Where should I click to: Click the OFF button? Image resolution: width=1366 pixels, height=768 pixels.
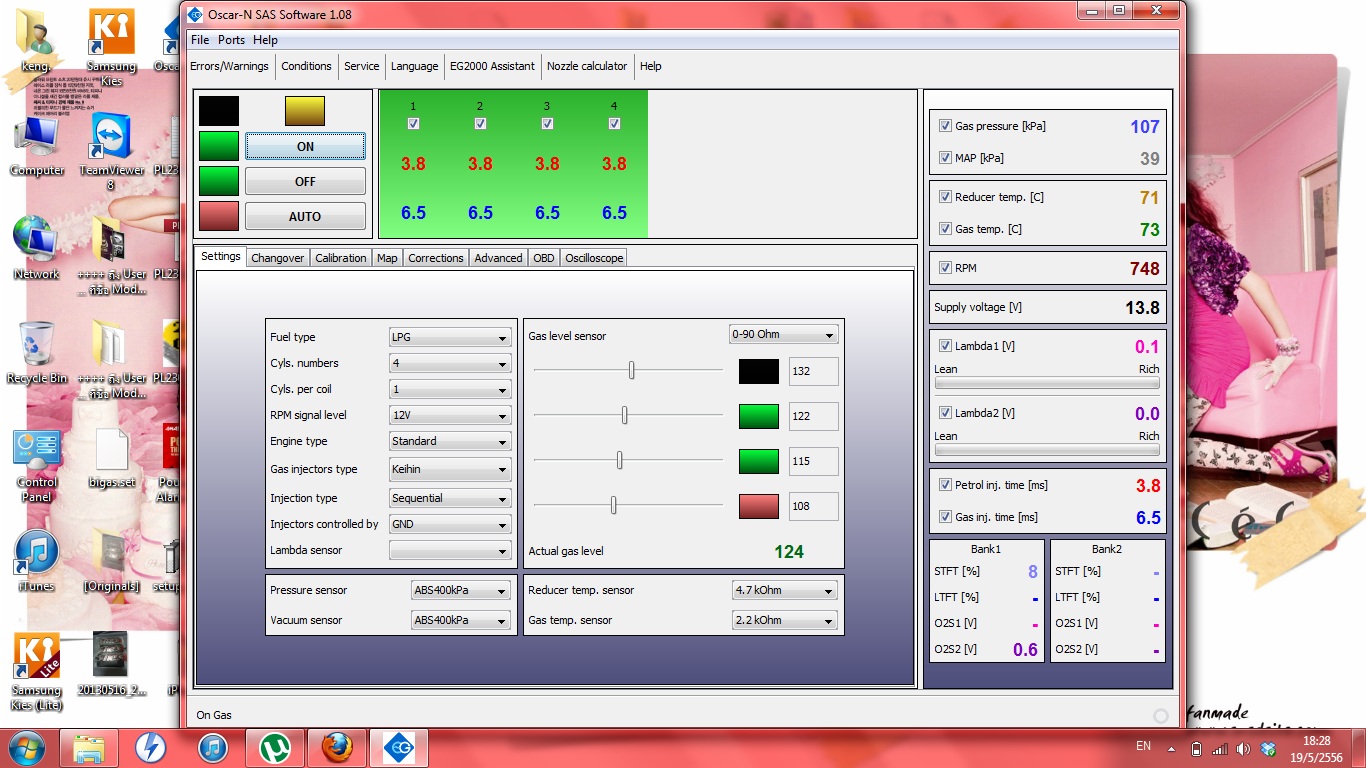tap(305, 181)
